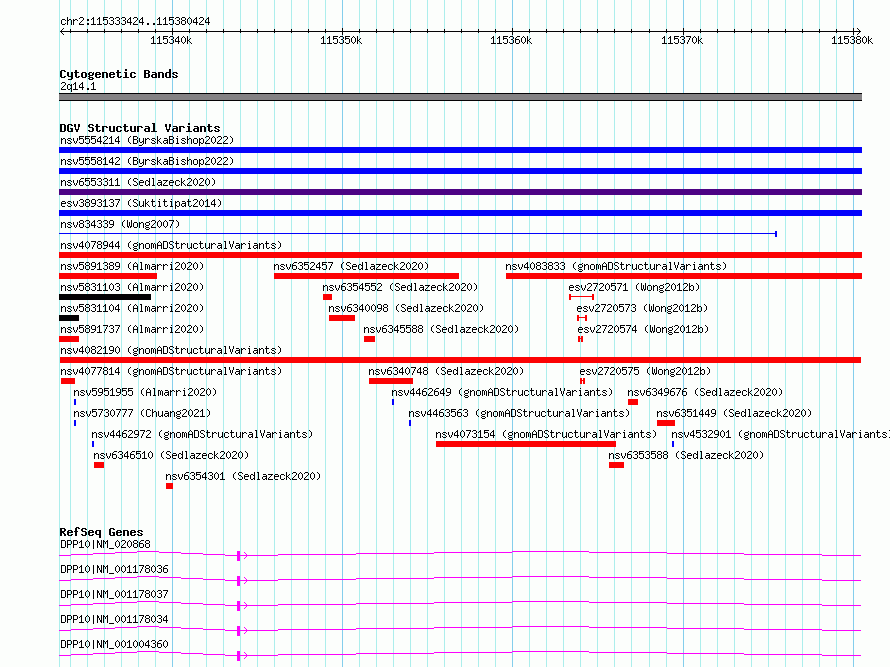
Task: Click the nsv5951955 (Almarri2020) label
Action: [145, 392]
